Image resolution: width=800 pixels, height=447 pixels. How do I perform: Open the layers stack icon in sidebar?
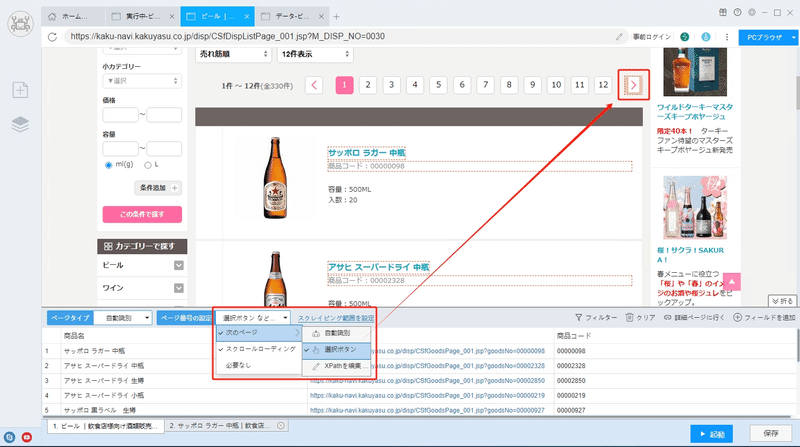click(20, 124)
